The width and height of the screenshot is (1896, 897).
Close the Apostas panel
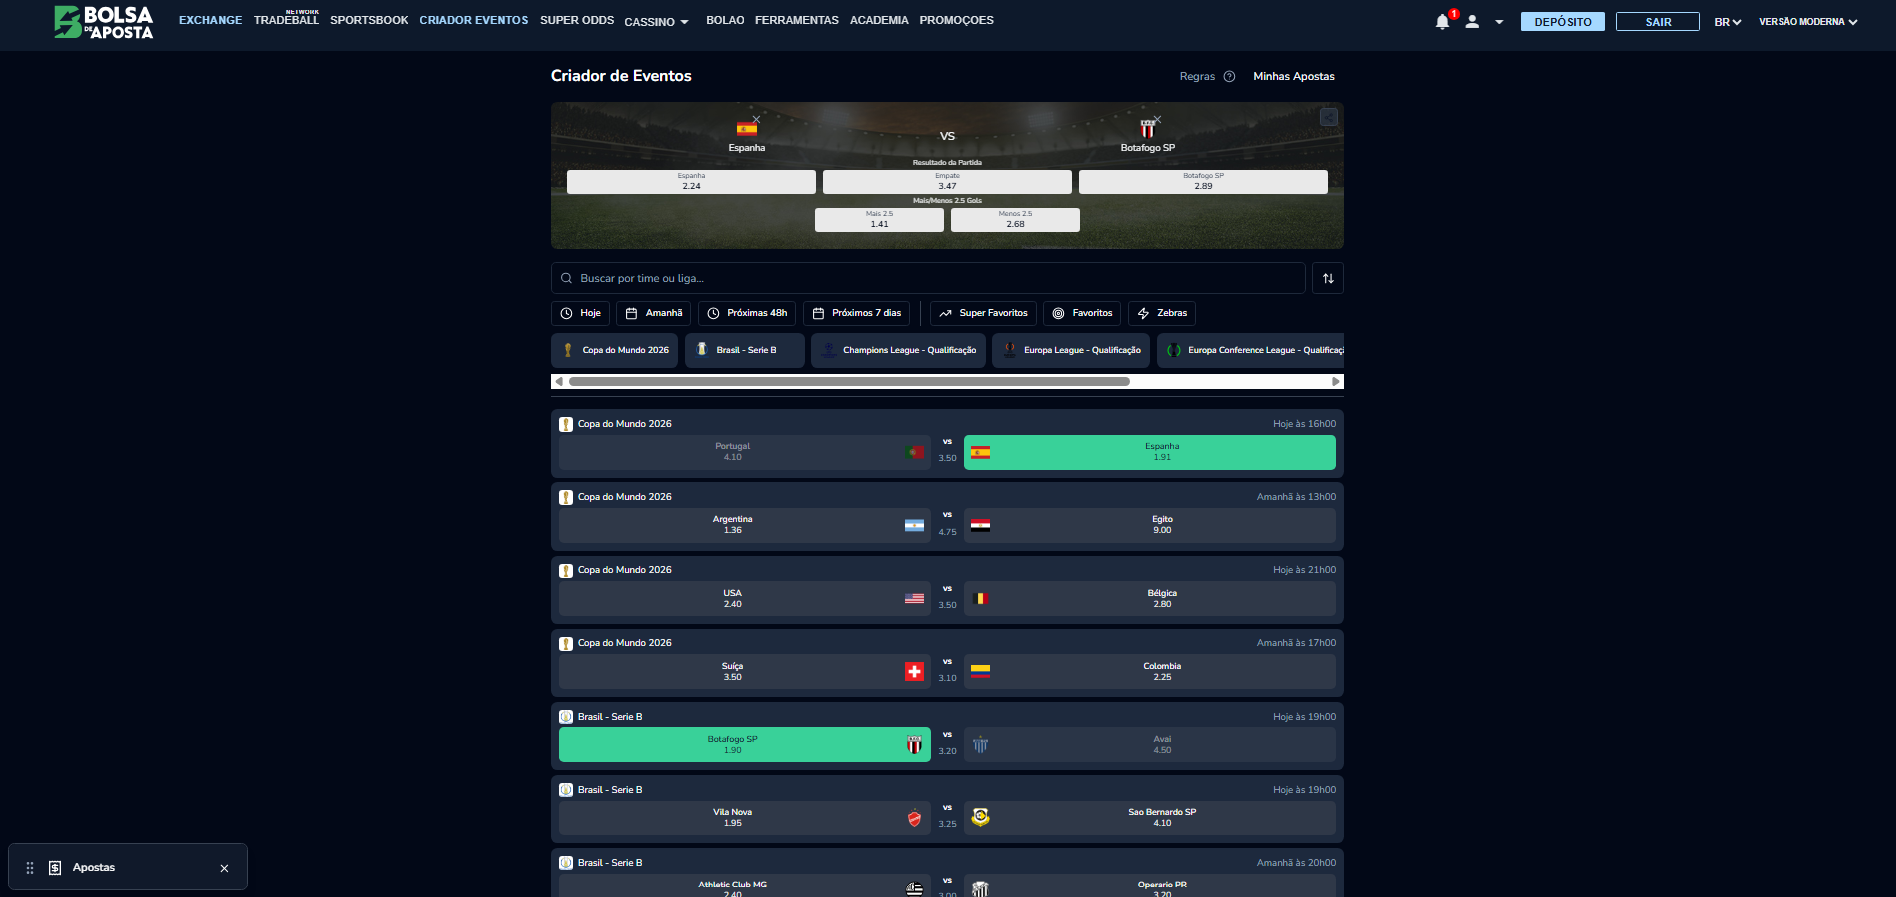(x=224, y=868)
